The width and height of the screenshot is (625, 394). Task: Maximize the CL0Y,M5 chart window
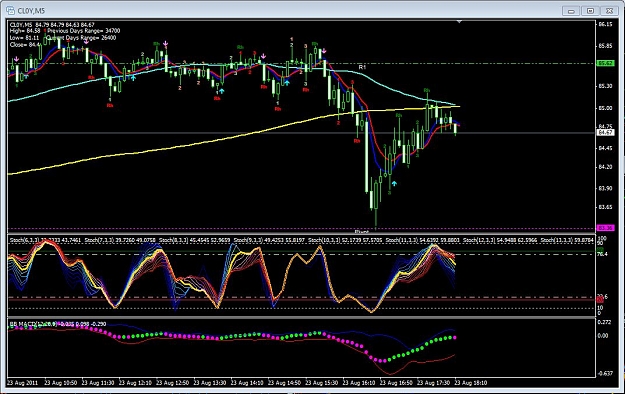pyautogui.click(x=590, y=11)
